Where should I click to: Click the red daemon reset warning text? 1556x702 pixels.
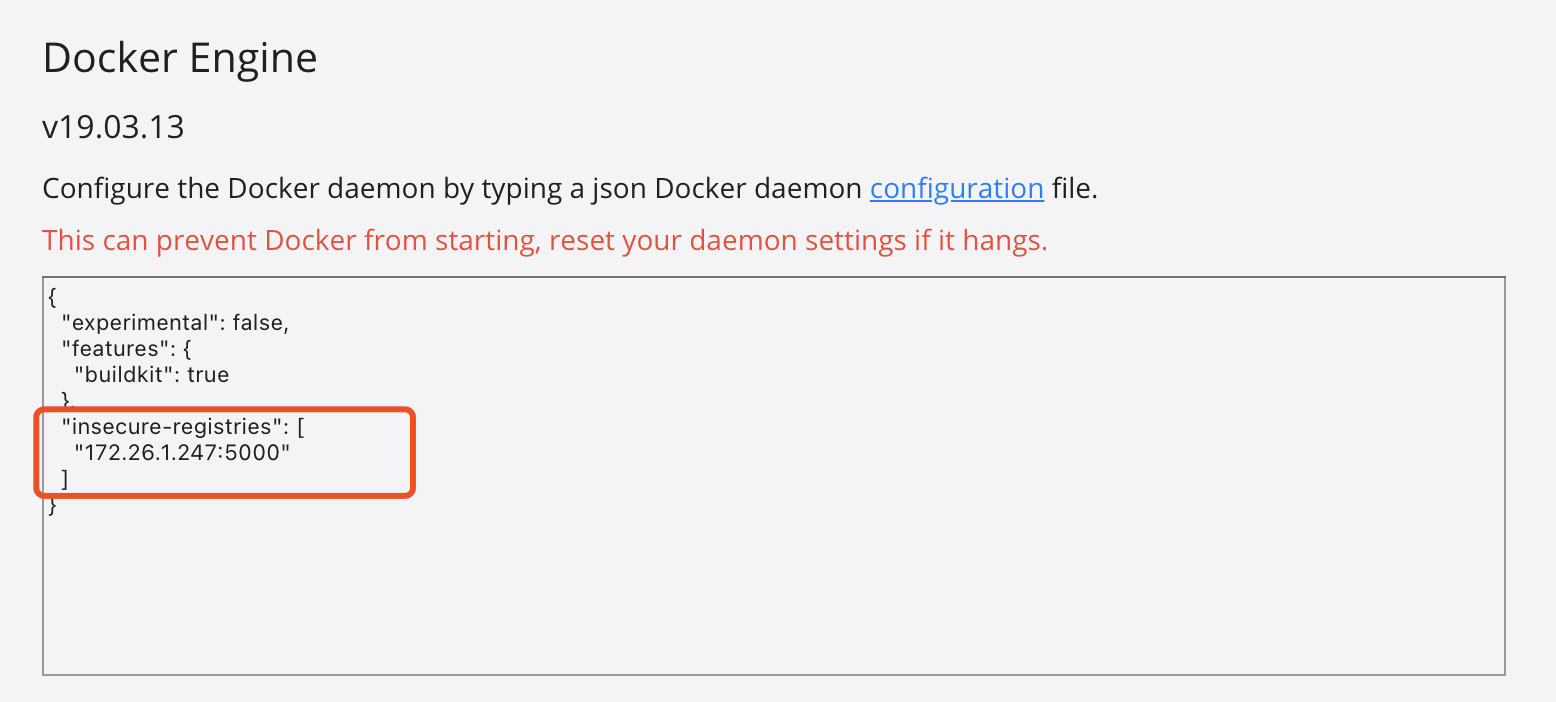(x=544, y=241)
